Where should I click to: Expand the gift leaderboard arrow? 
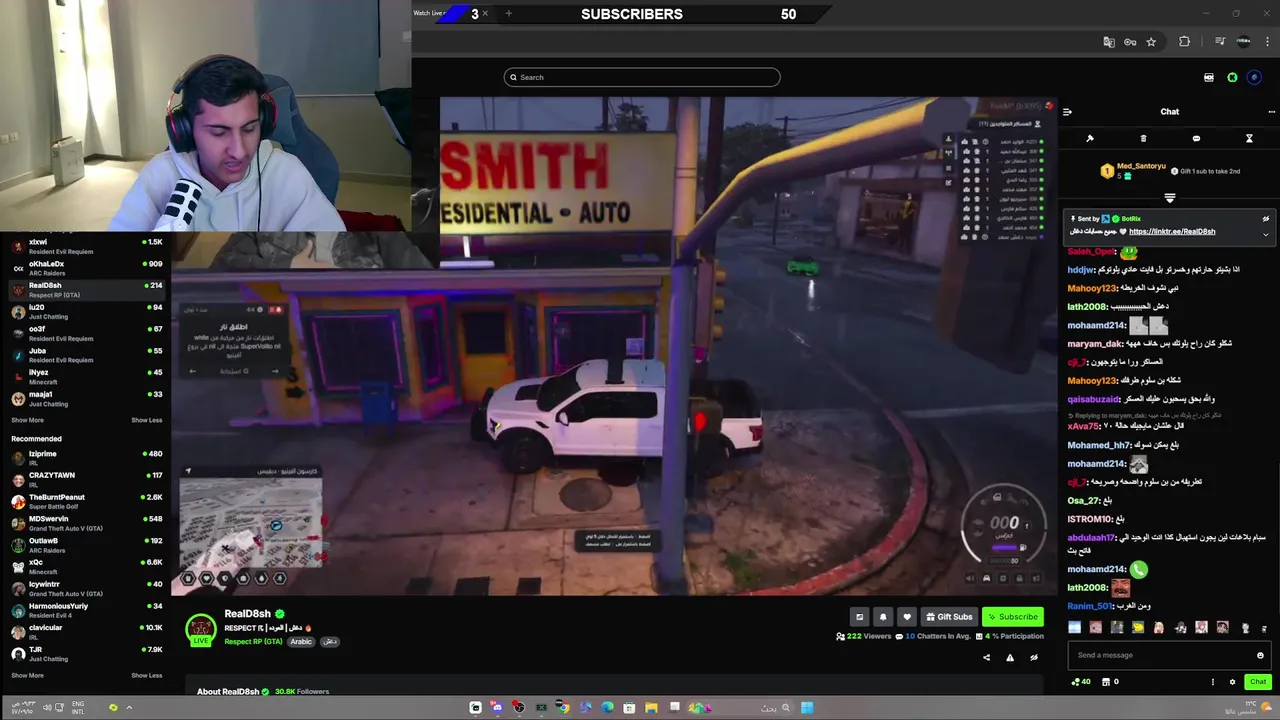(x=1169, y=198)
